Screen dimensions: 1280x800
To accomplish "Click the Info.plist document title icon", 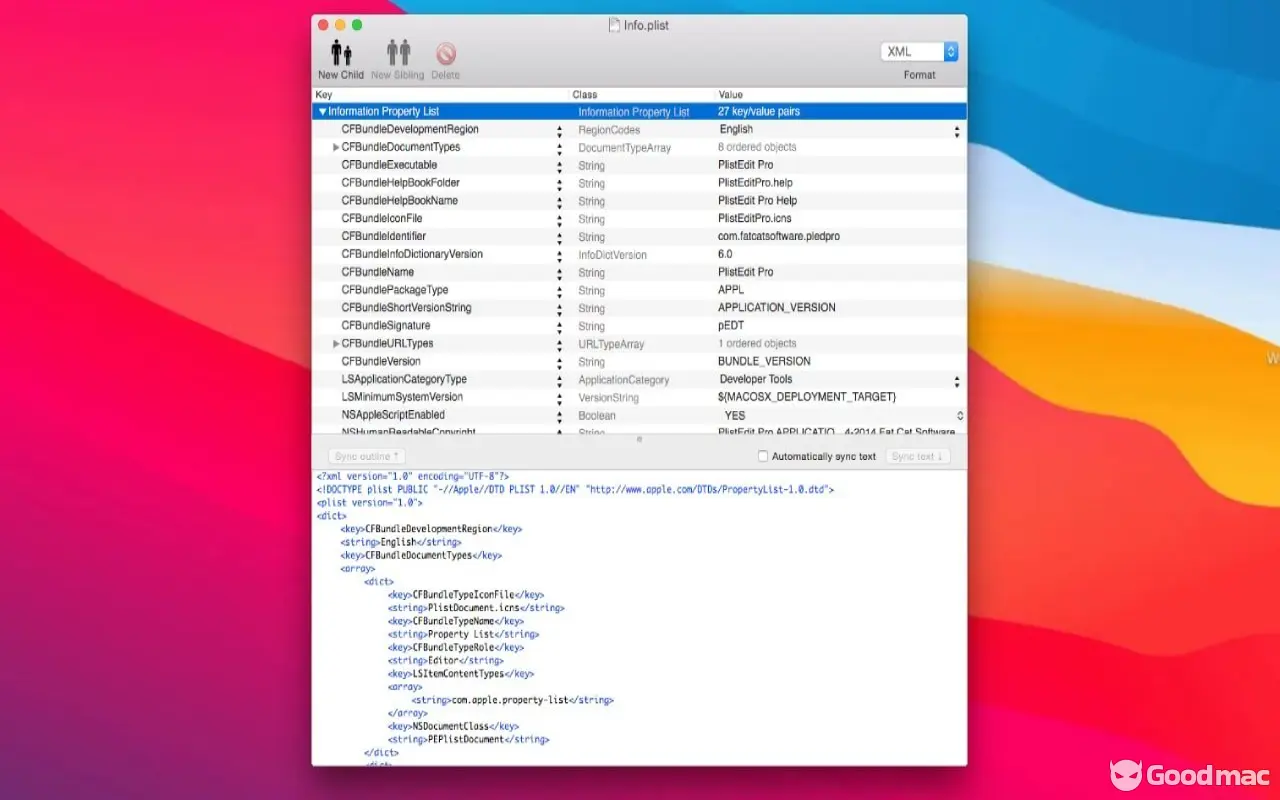I will pos(614,25).
